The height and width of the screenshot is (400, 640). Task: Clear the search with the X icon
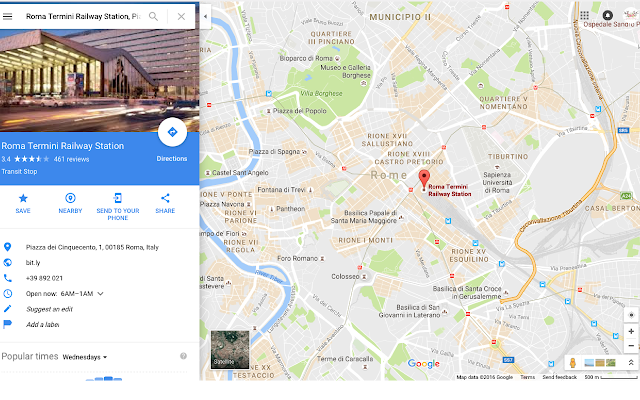(x=181, y=16)
